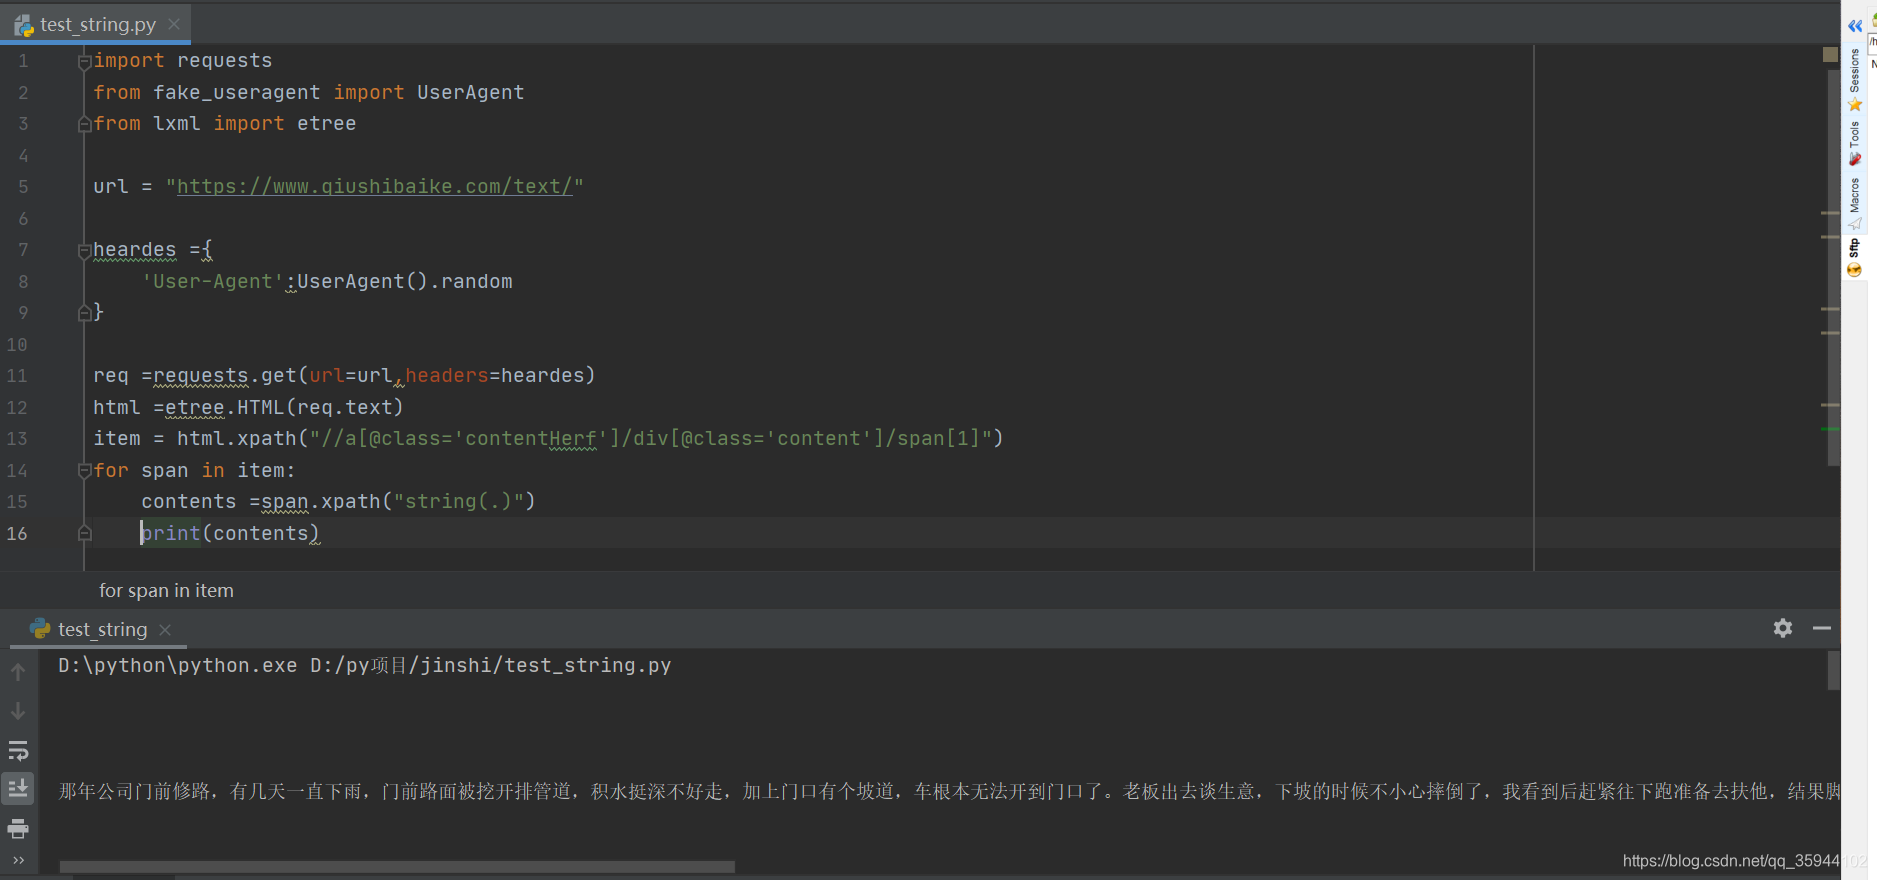Click the up stack trace arrow
The width and height of the screenshot is (1877, 880).
18,672
